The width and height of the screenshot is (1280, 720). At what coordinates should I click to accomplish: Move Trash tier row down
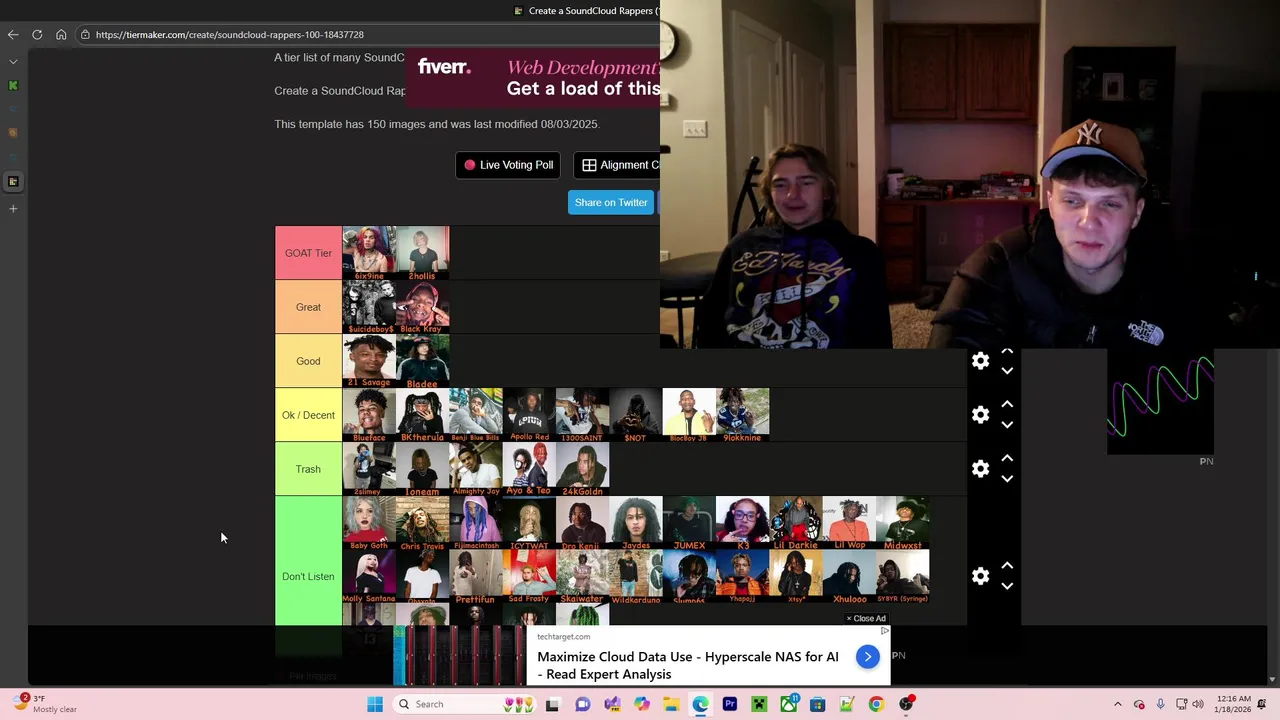[1007, 479]
